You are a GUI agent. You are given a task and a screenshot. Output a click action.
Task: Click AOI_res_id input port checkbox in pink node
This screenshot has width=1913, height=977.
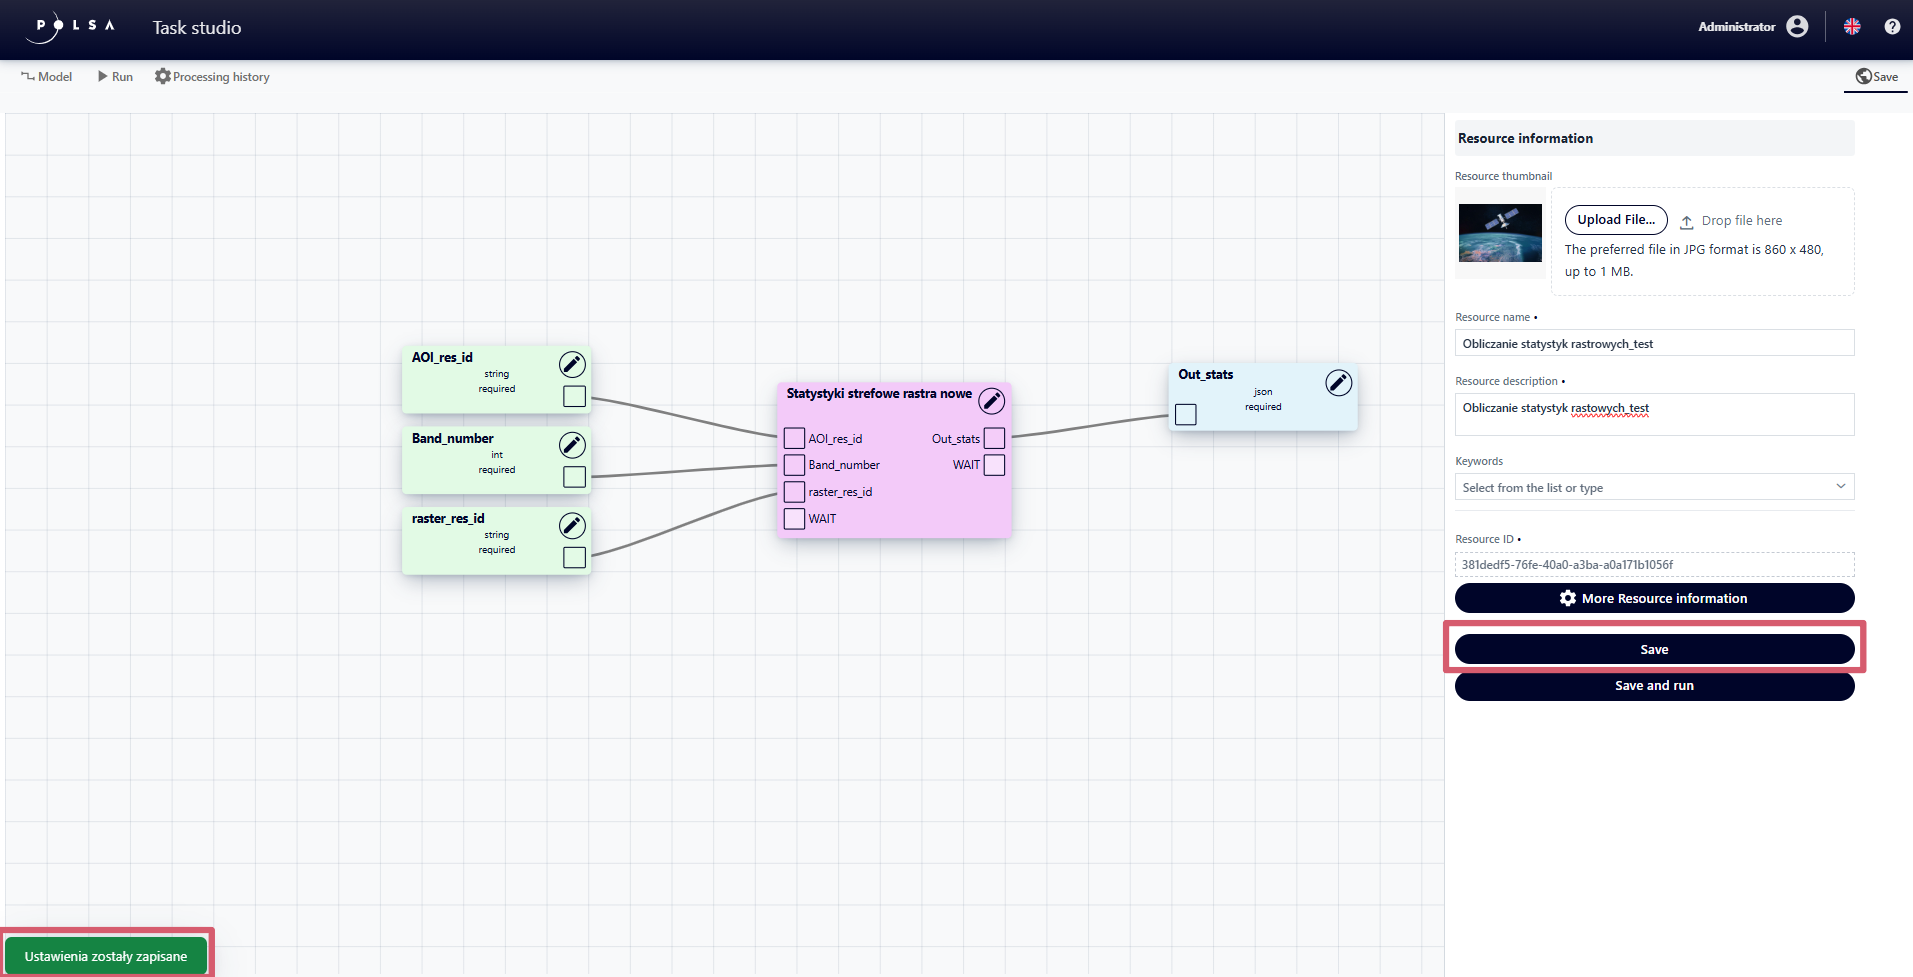click(x=794, y=438)
